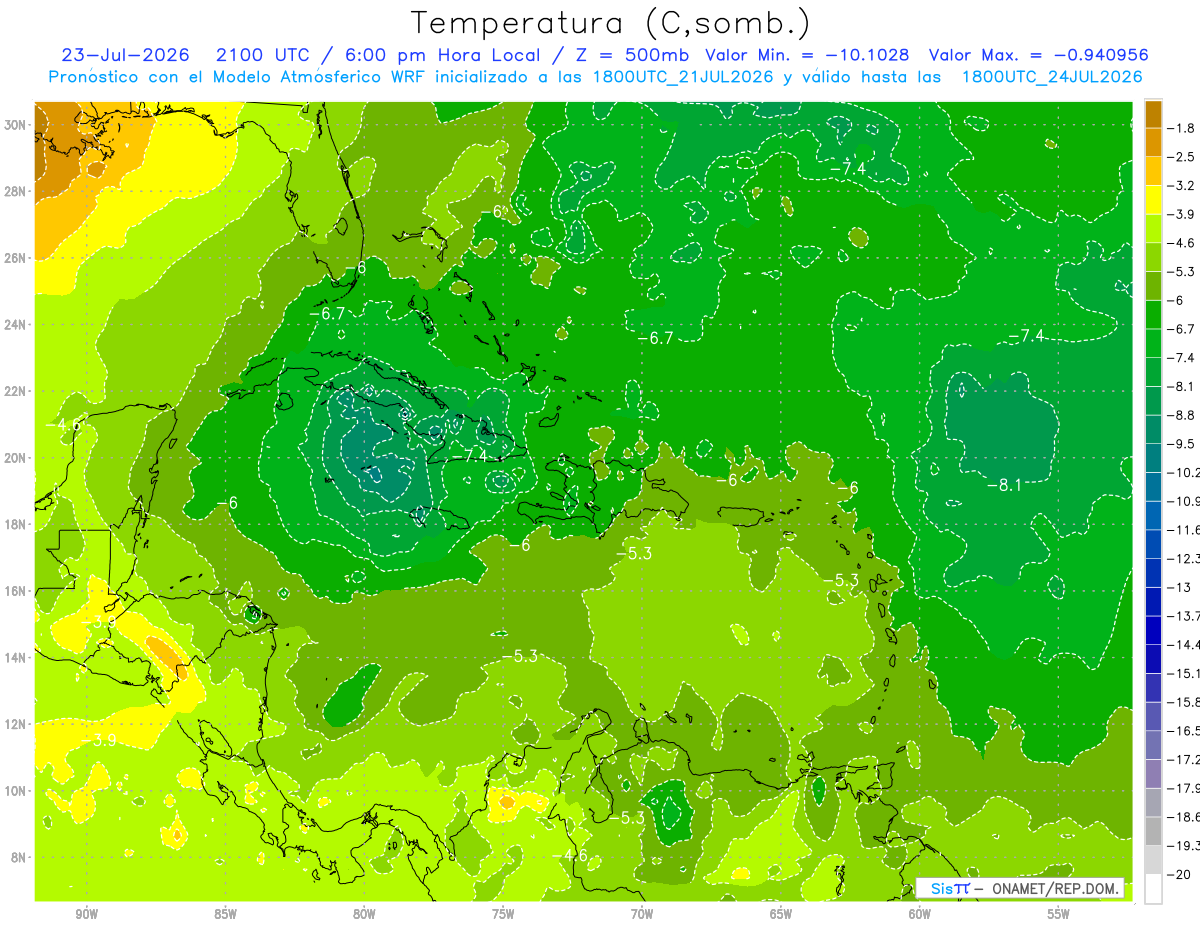The image size is (1200, 927).
Task: Click the '70W' longitude axis label
Action: pyautogui.click(x=642, y=915)
